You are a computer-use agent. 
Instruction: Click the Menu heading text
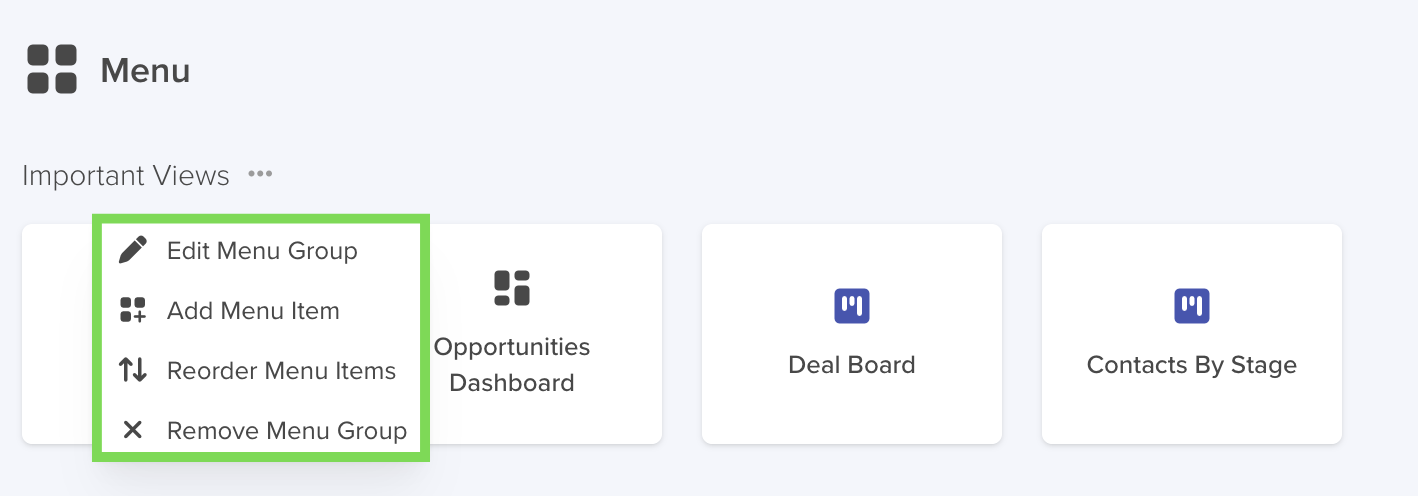click(145, 71)
